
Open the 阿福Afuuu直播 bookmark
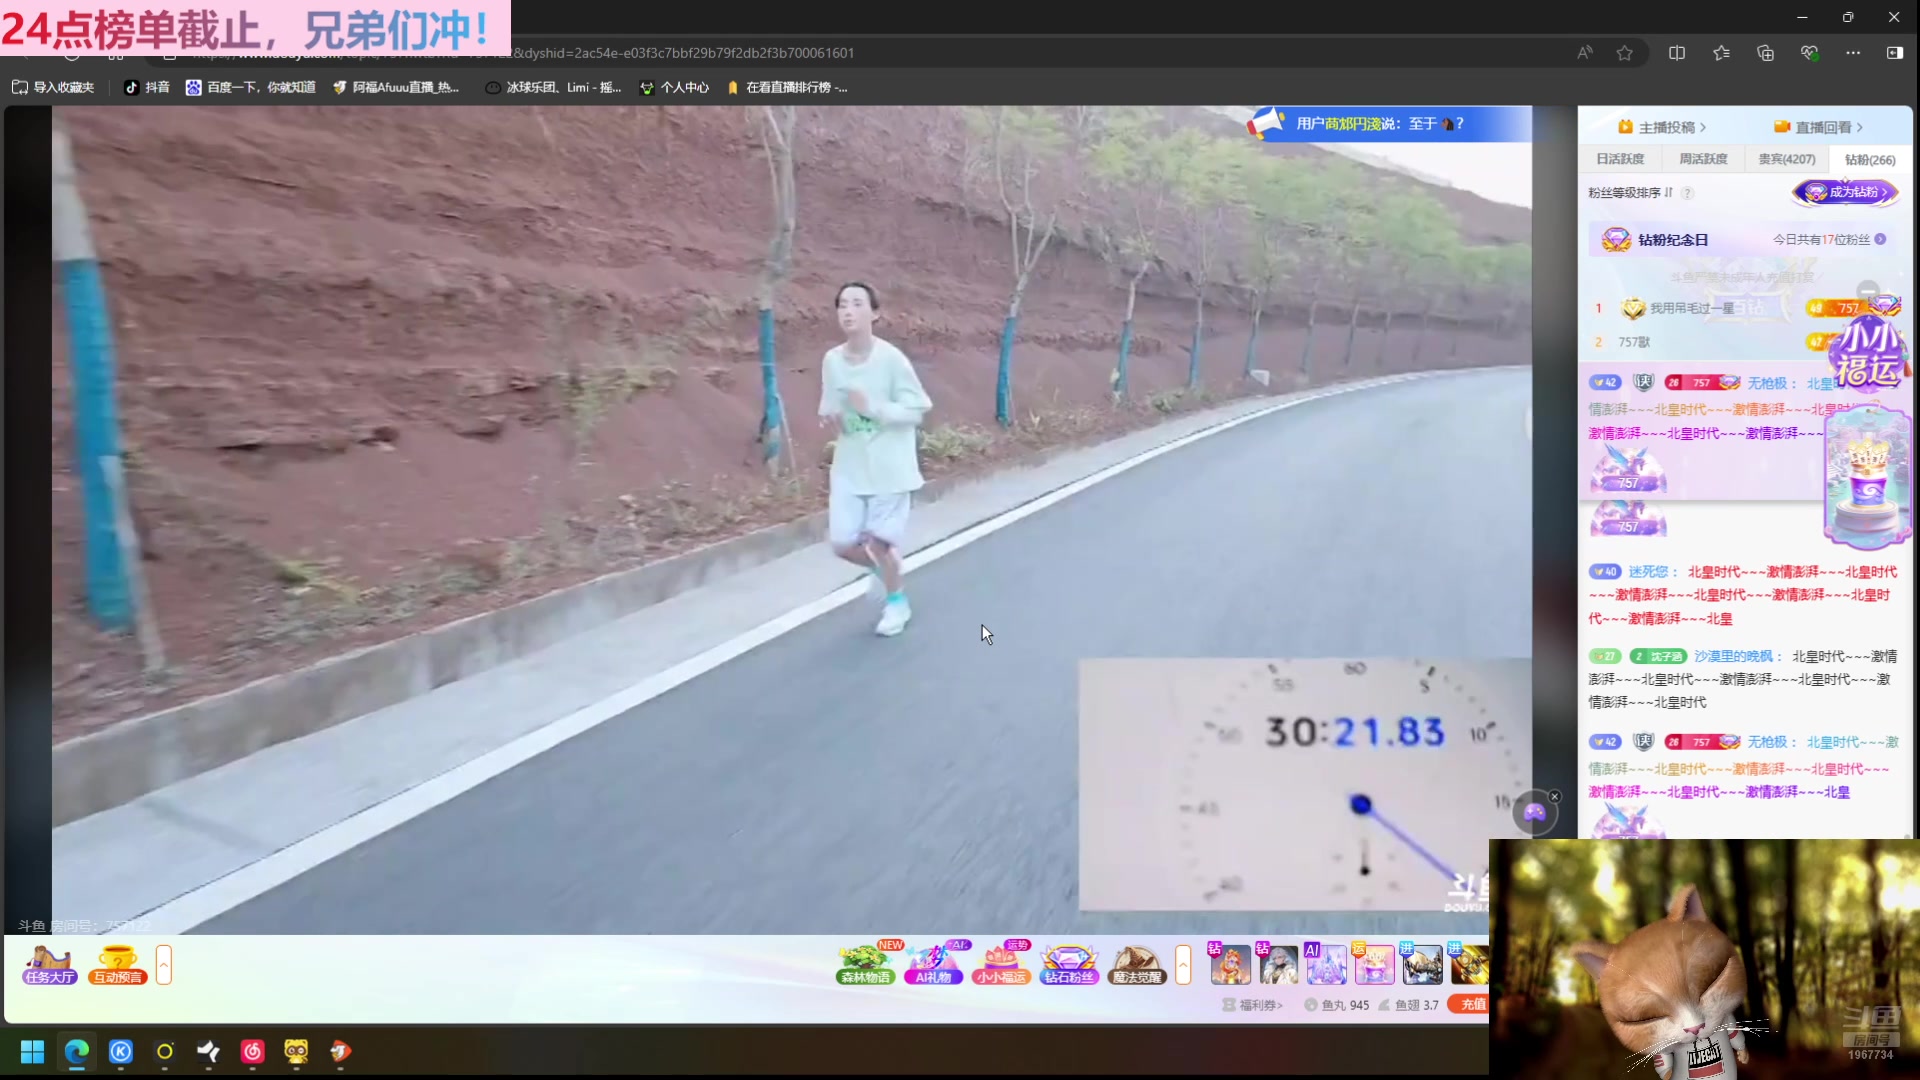click(396, 88)
